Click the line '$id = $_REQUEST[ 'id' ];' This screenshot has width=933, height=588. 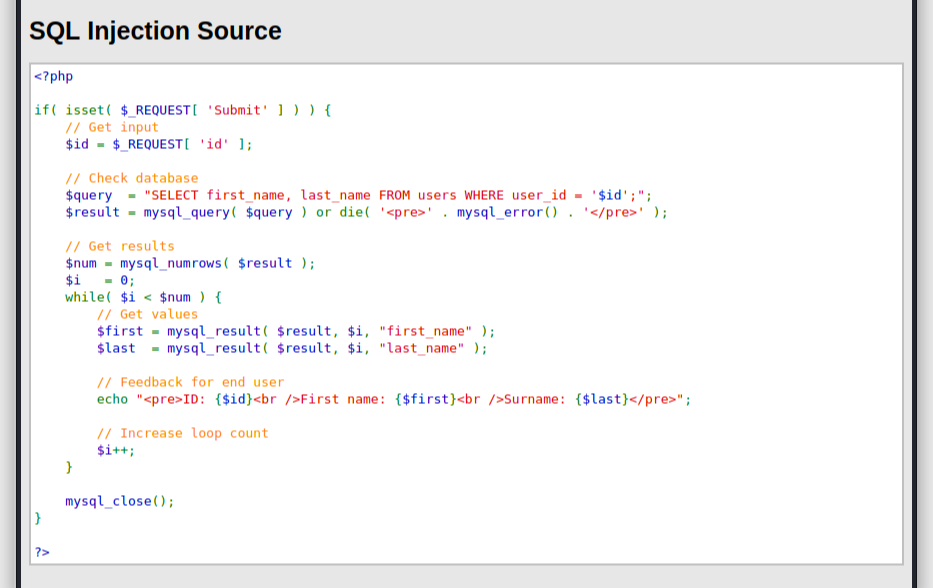159,144
